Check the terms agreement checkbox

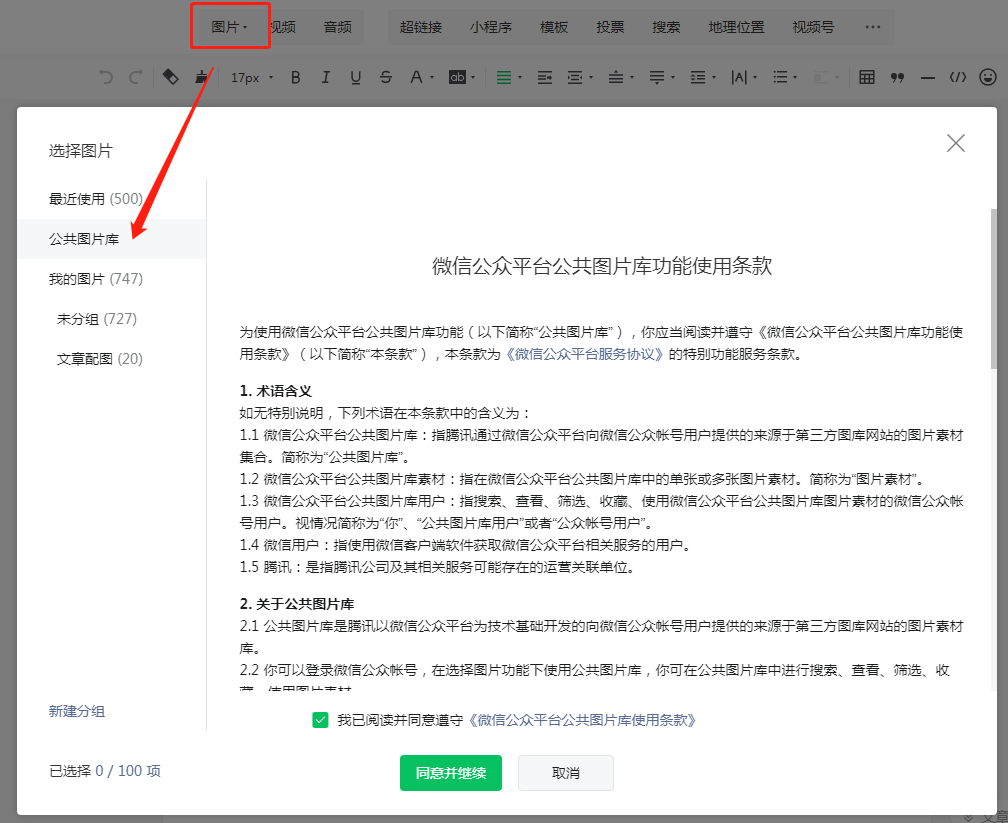tap(320, 718)
